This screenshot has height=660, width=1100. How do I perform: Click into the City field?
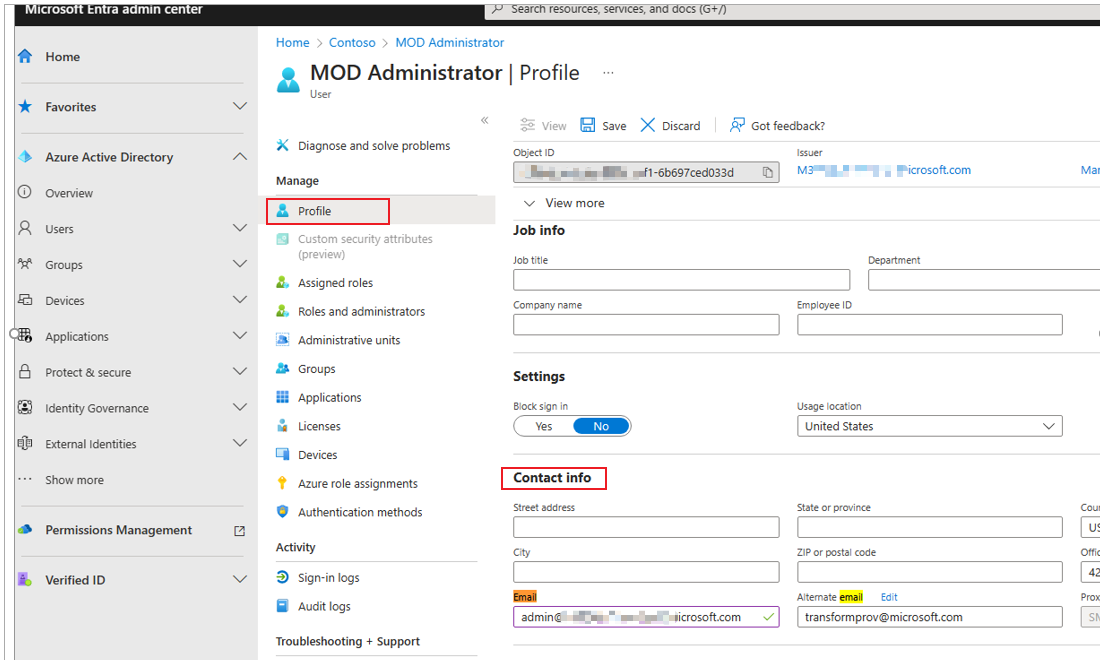coord(646,572)
